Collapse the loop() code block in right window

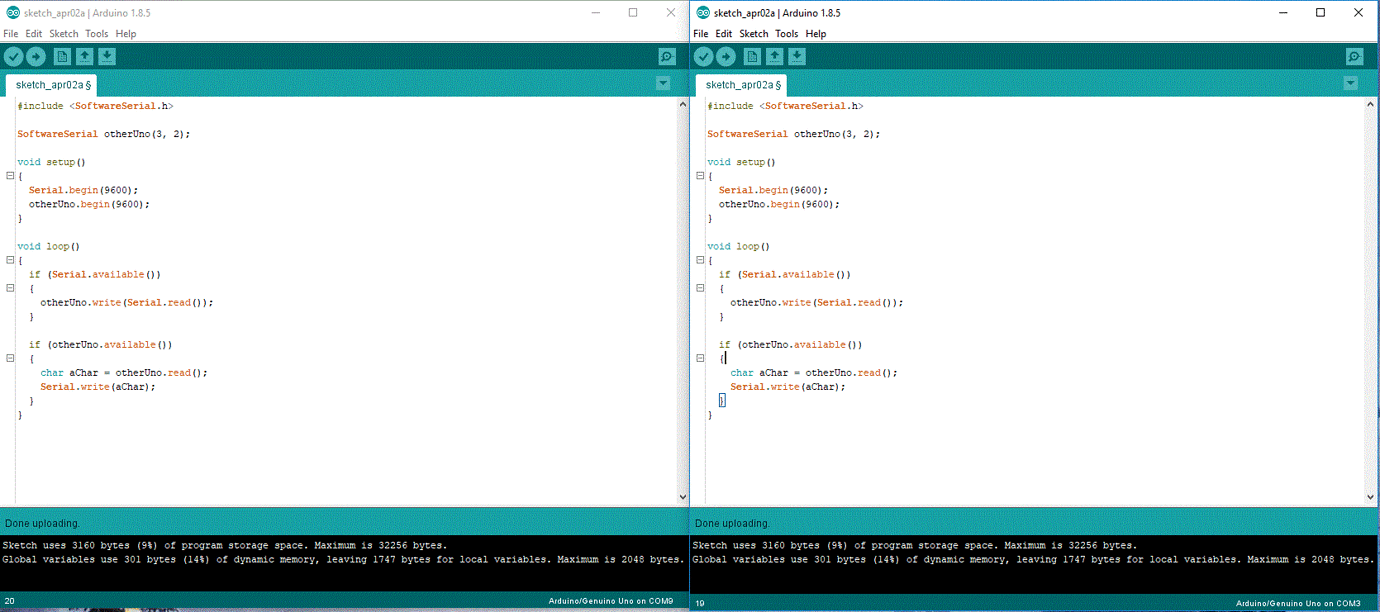click(x=698, y=259)
